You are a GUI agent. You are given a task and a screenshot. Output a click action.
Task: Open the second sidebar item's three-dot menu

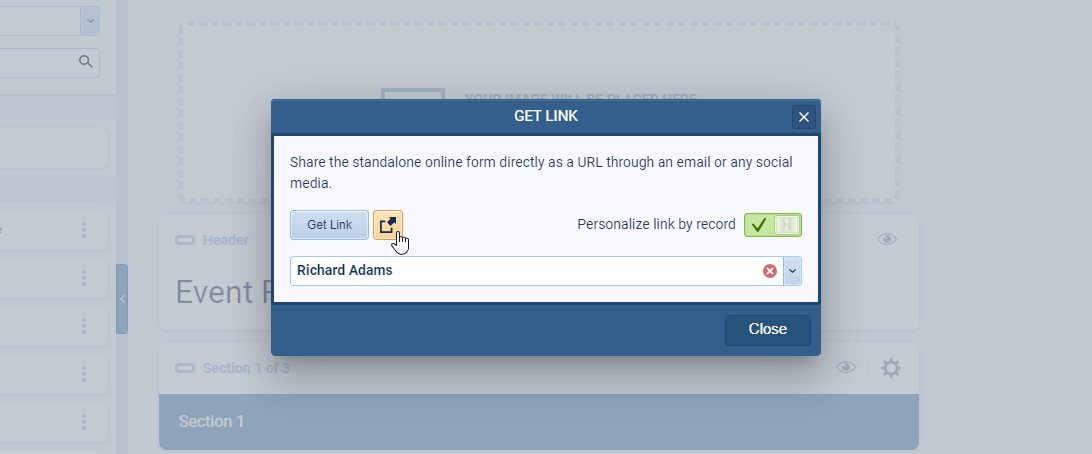pos(84,279)
